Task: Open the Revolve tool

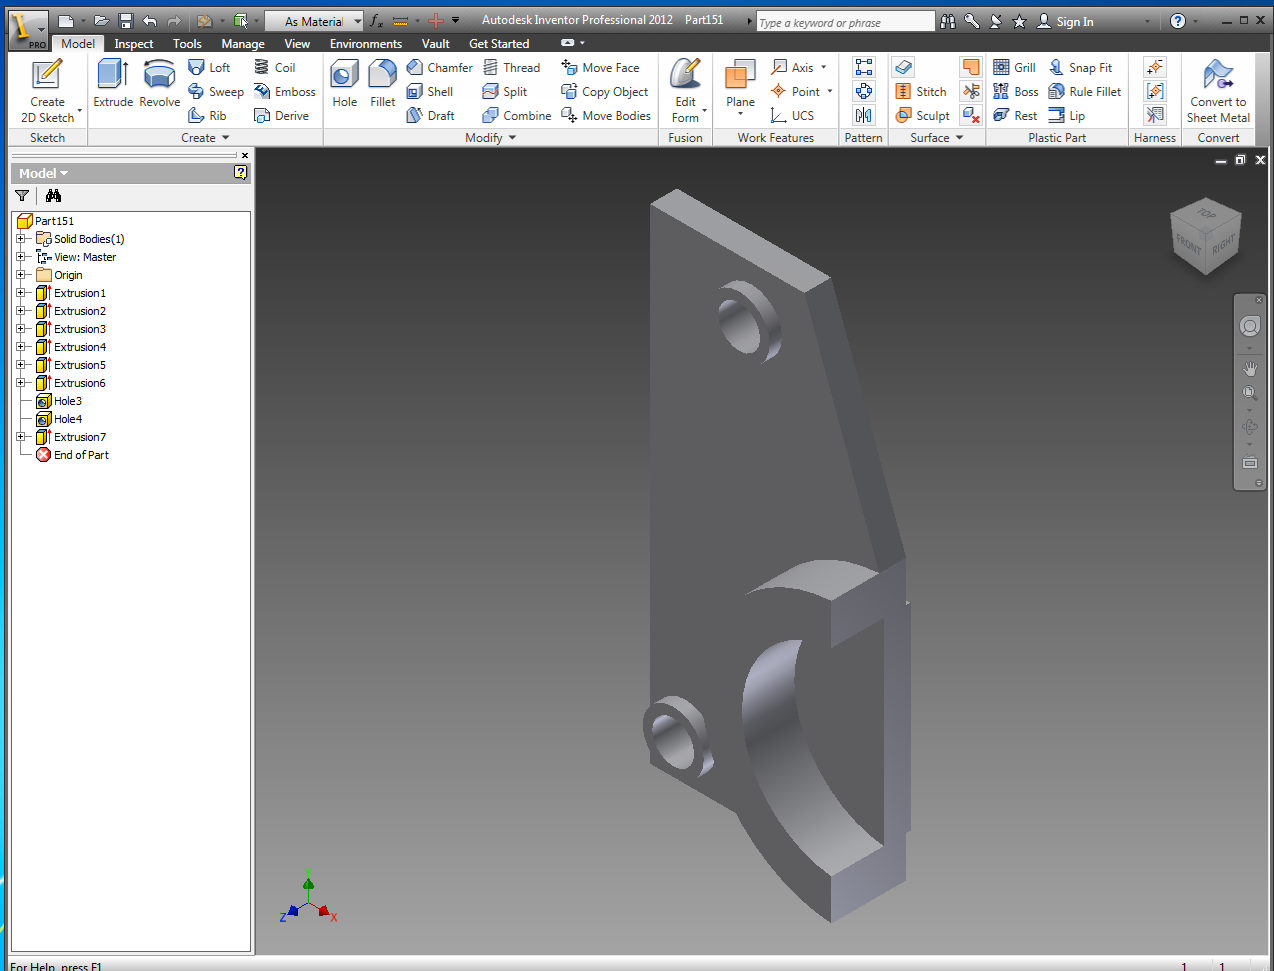Action: click(159, 85)
